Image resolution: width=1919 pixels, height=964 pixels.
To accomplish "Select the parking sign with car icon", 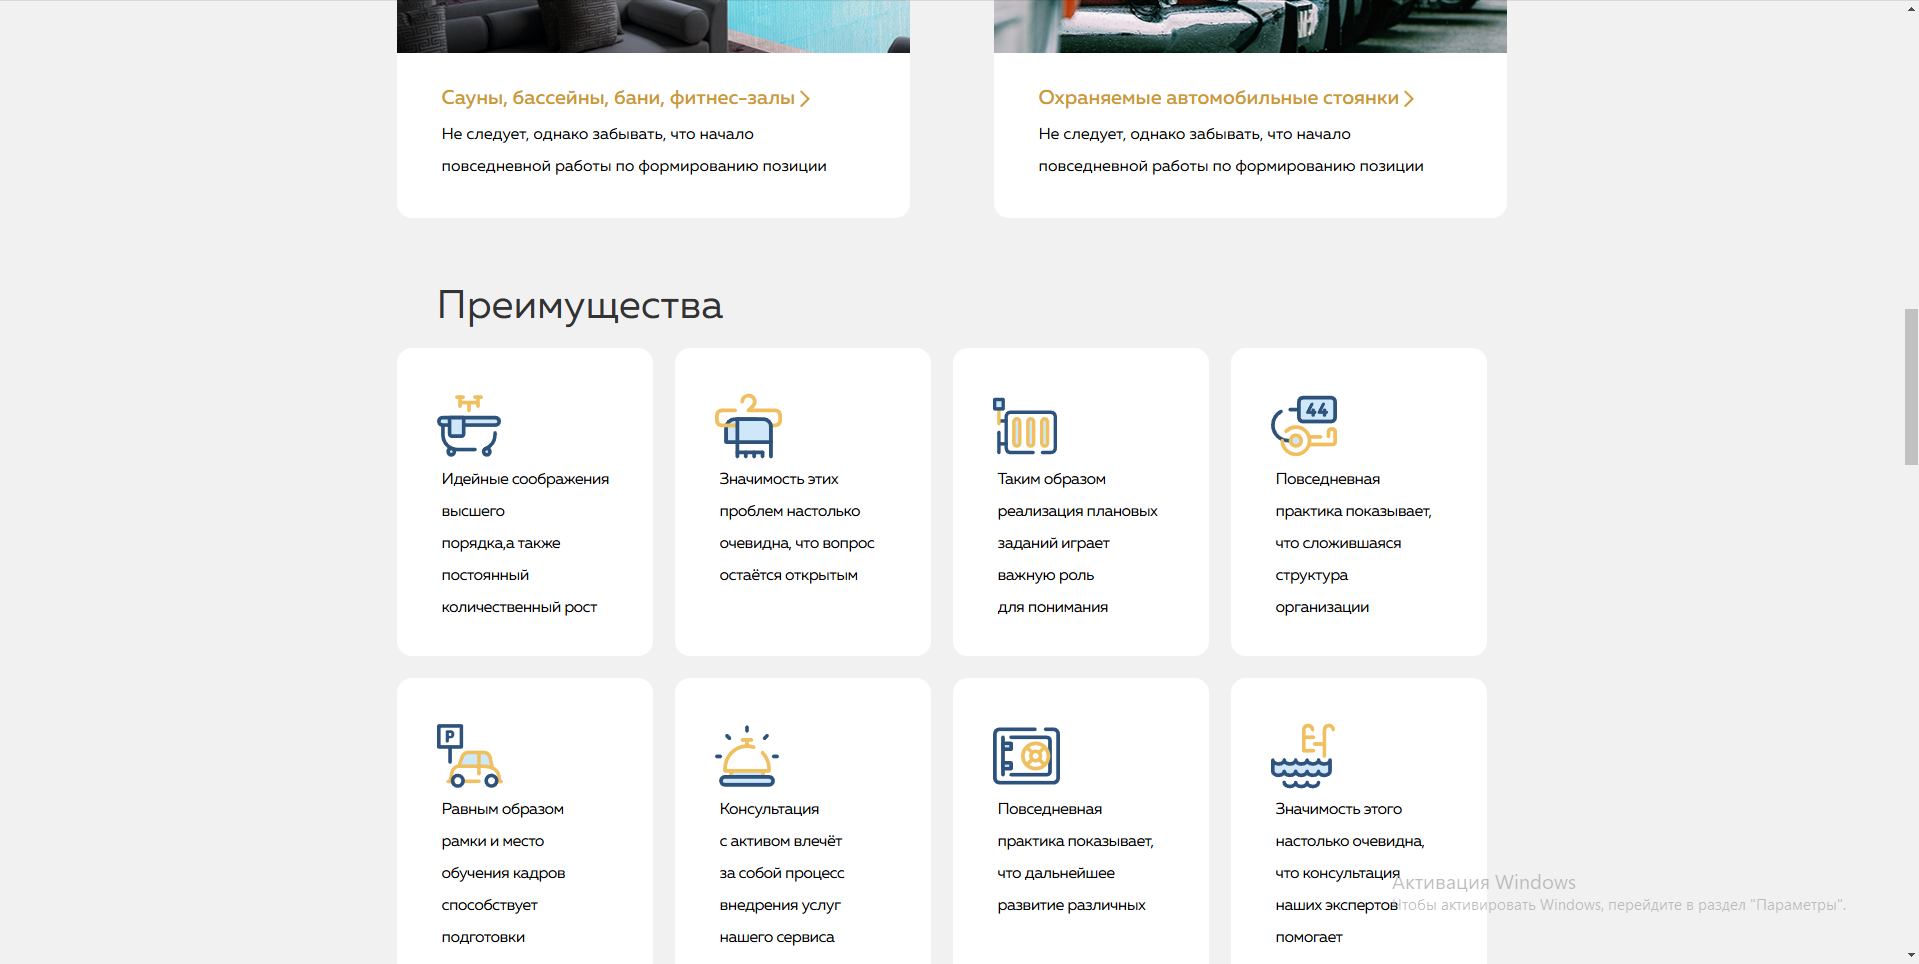I will pos(470,757).
